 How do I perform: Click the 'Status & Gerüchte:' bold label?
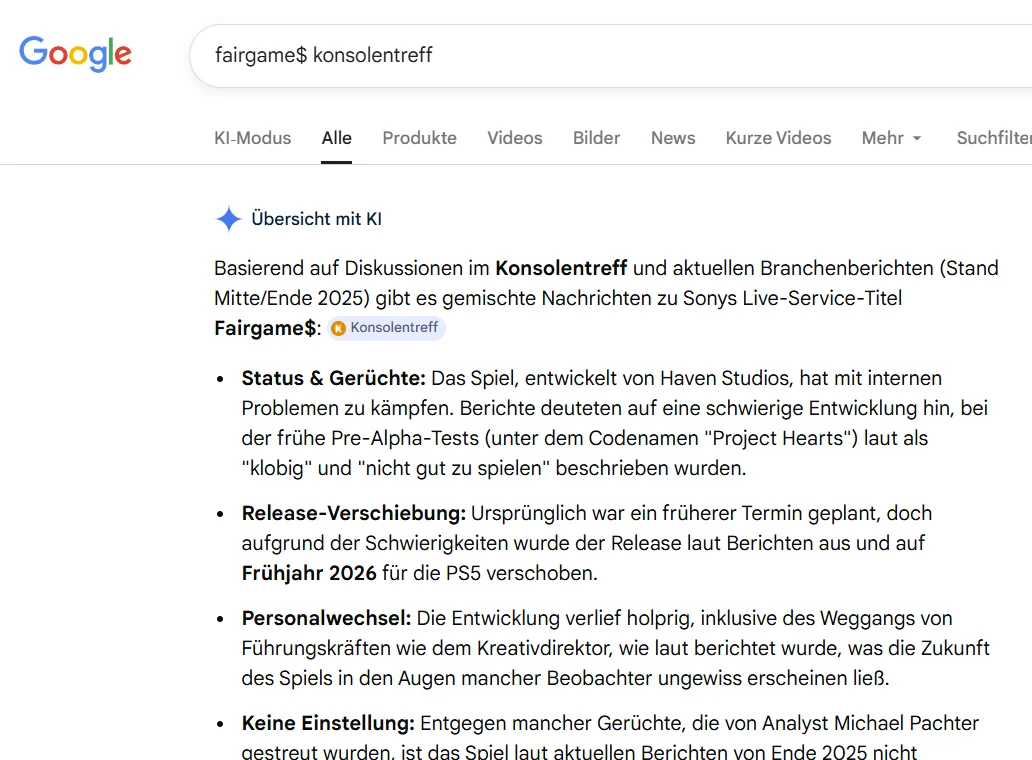tap(334, 378)
